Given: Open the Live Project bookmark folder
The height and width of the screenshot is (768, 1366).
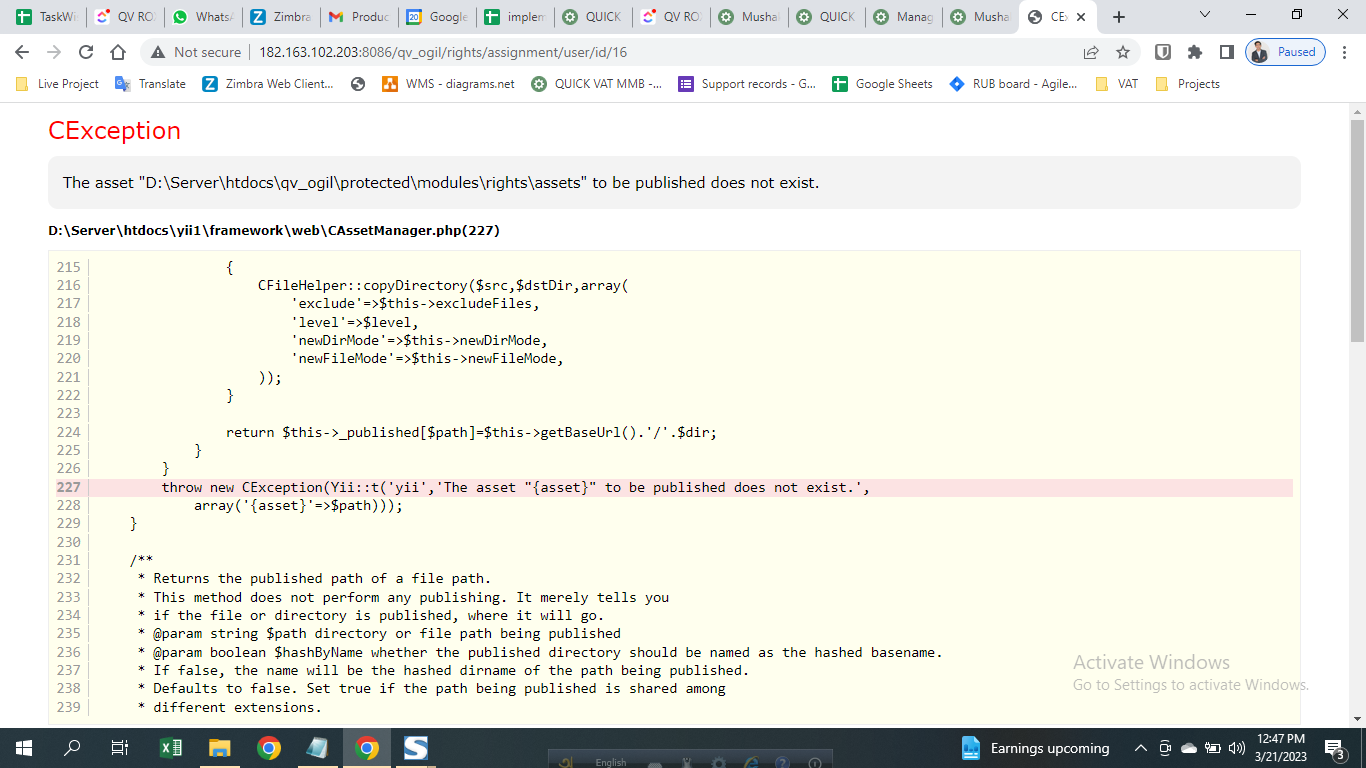Looking at the screenshot, I should pos(58,84).
